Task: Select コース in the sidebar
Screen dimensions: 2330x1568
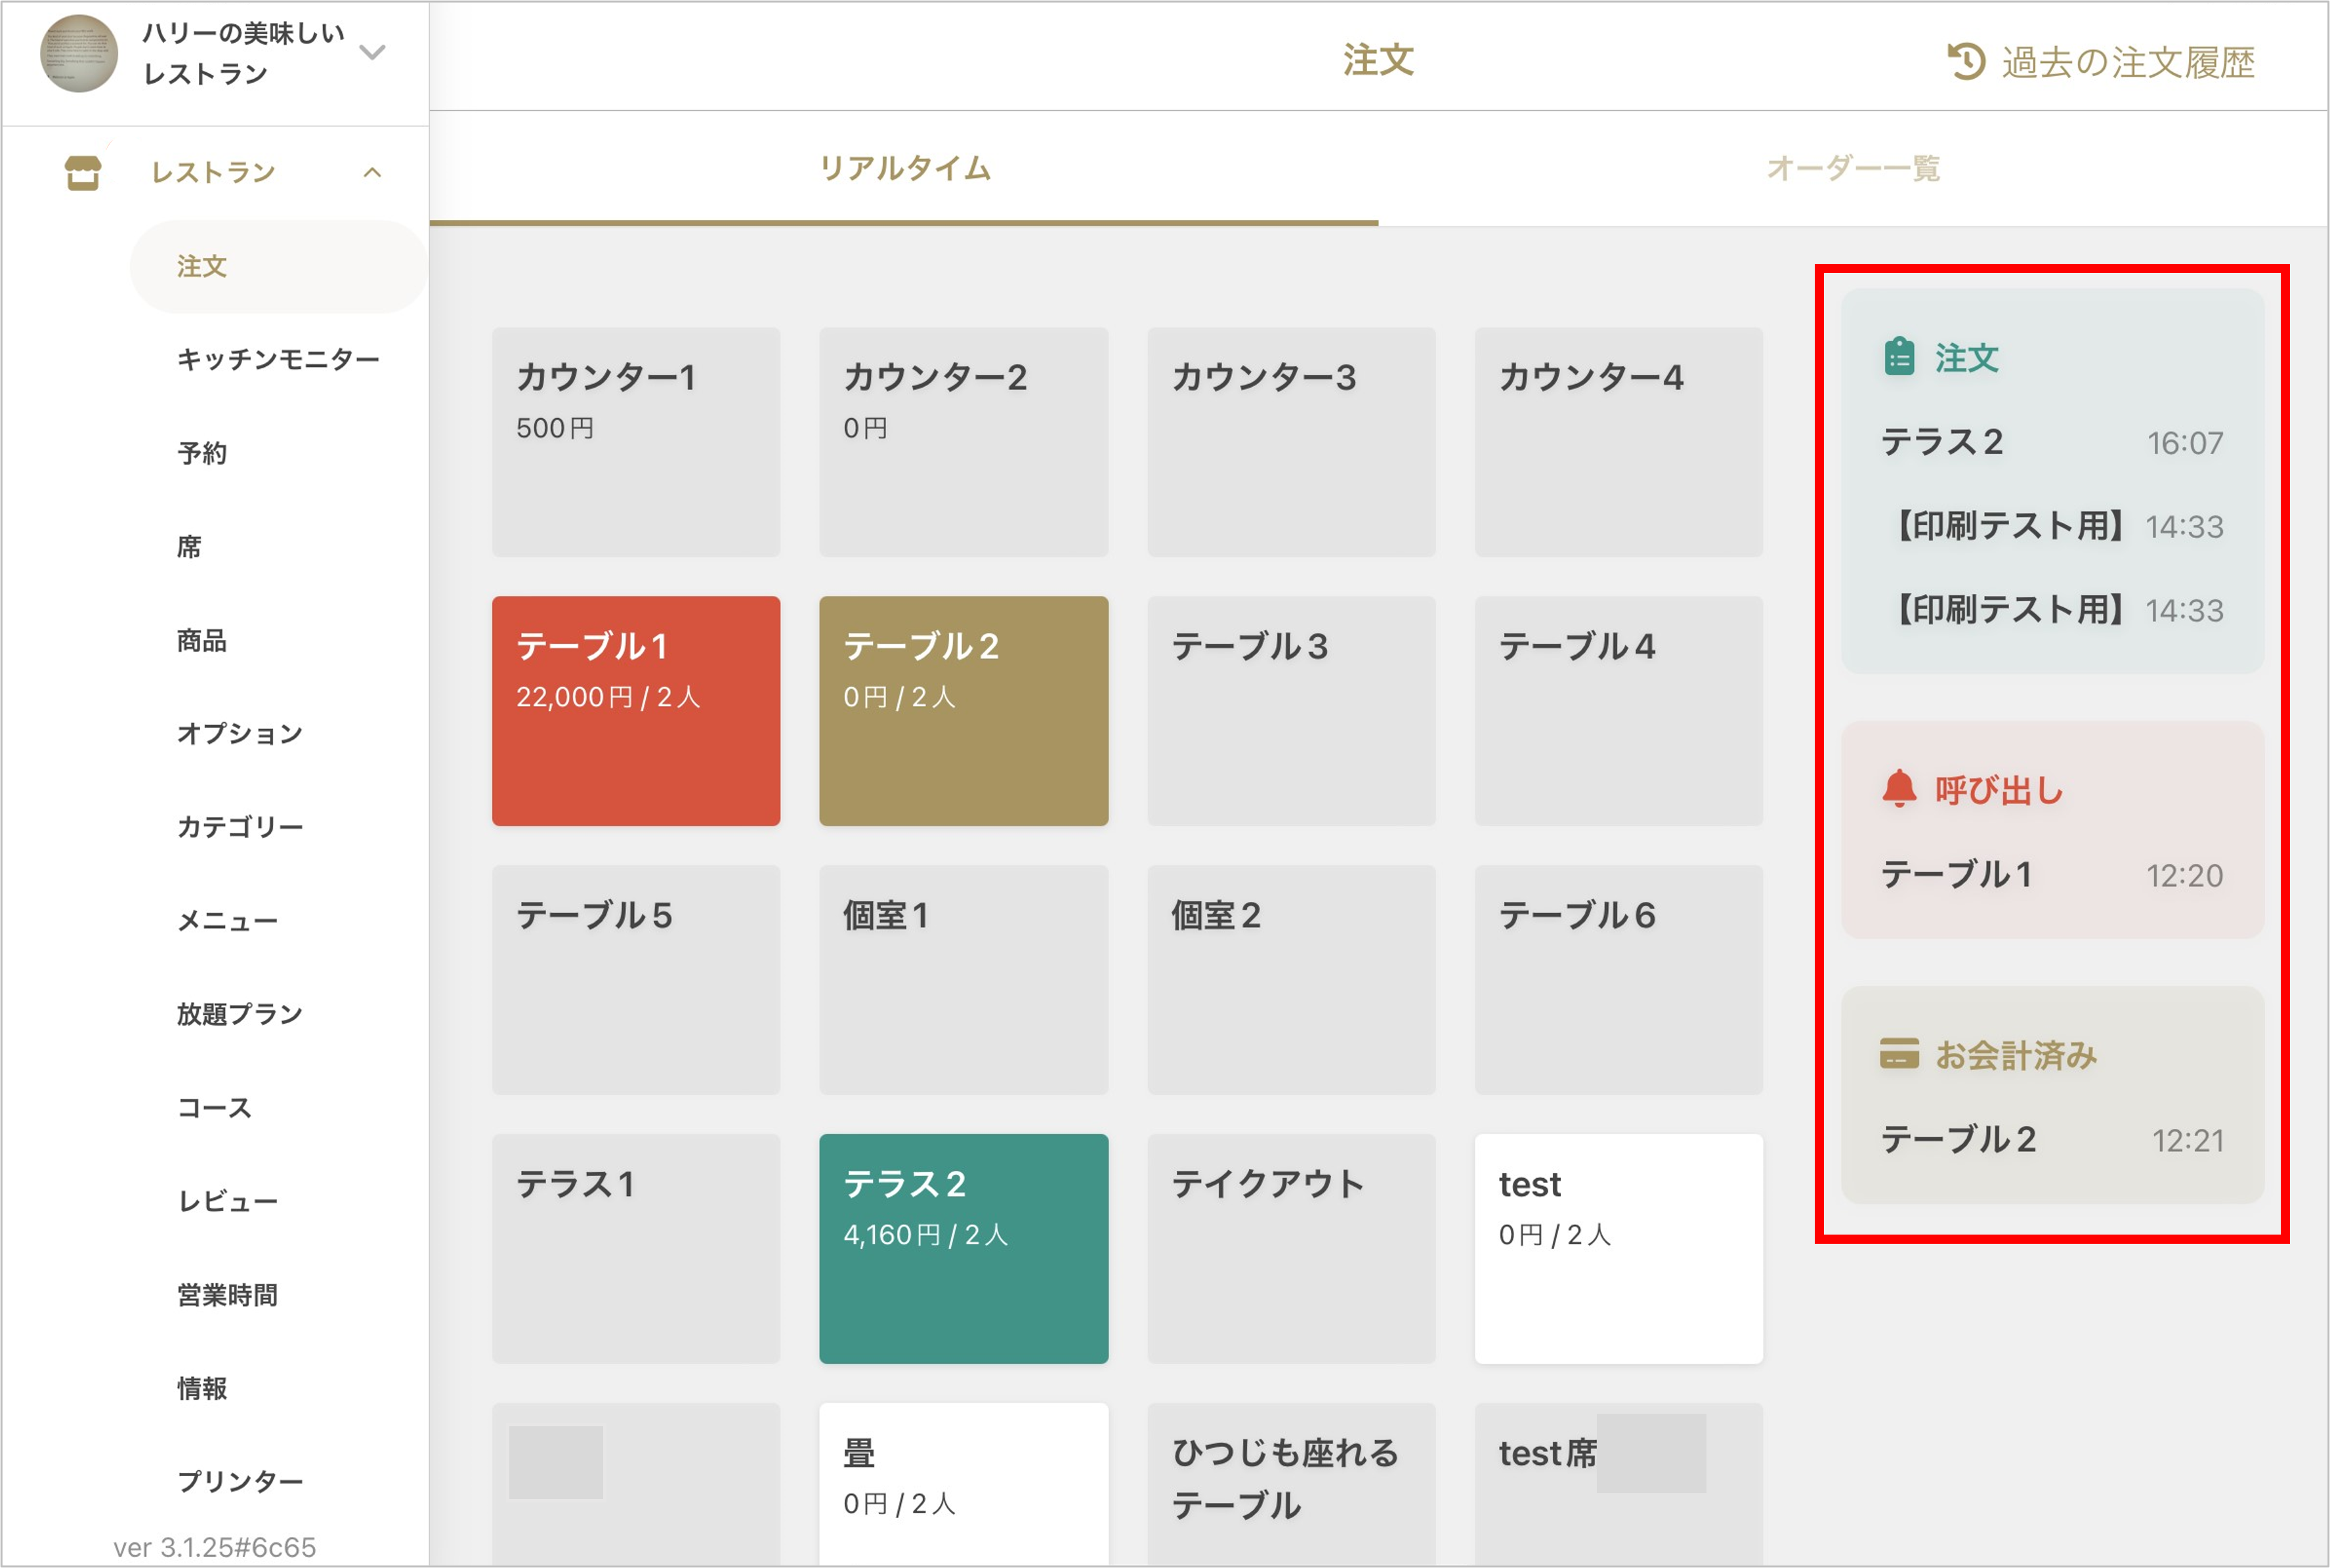Action: point(214,1108)
